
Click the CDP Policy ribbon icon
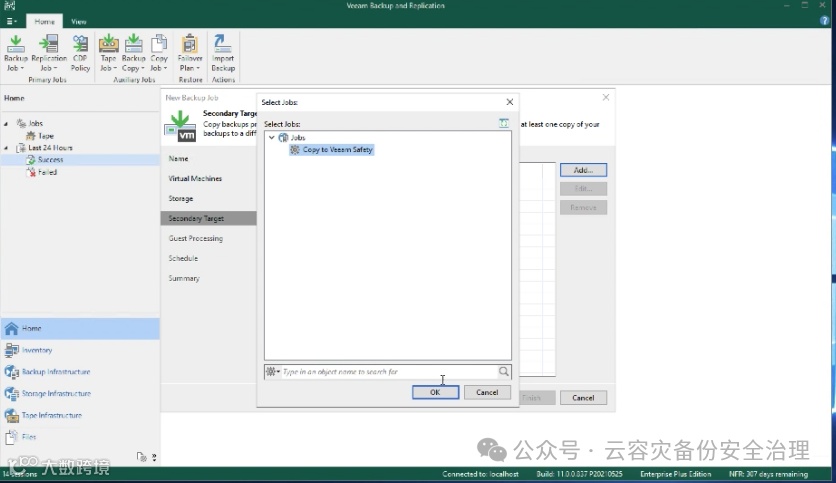click(80, 53)
